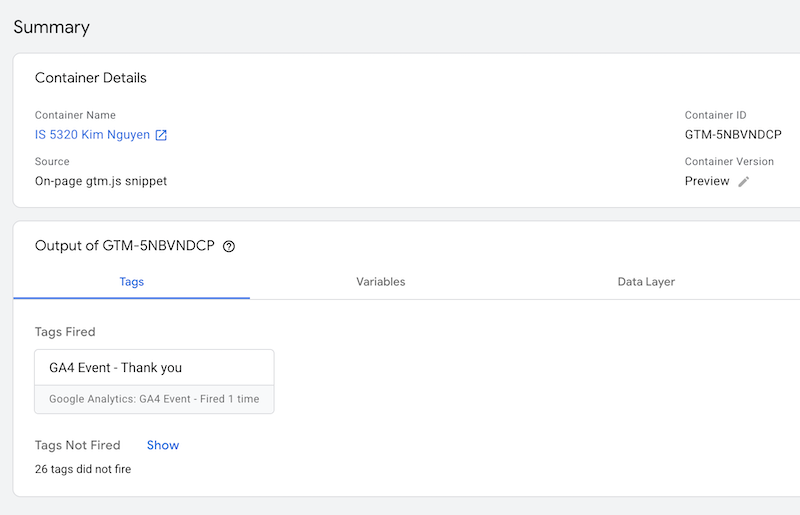Select the GTM-5NBVNDCP container ID value
This screenshot has height=515, width=800.
click(x=733, y=135)
